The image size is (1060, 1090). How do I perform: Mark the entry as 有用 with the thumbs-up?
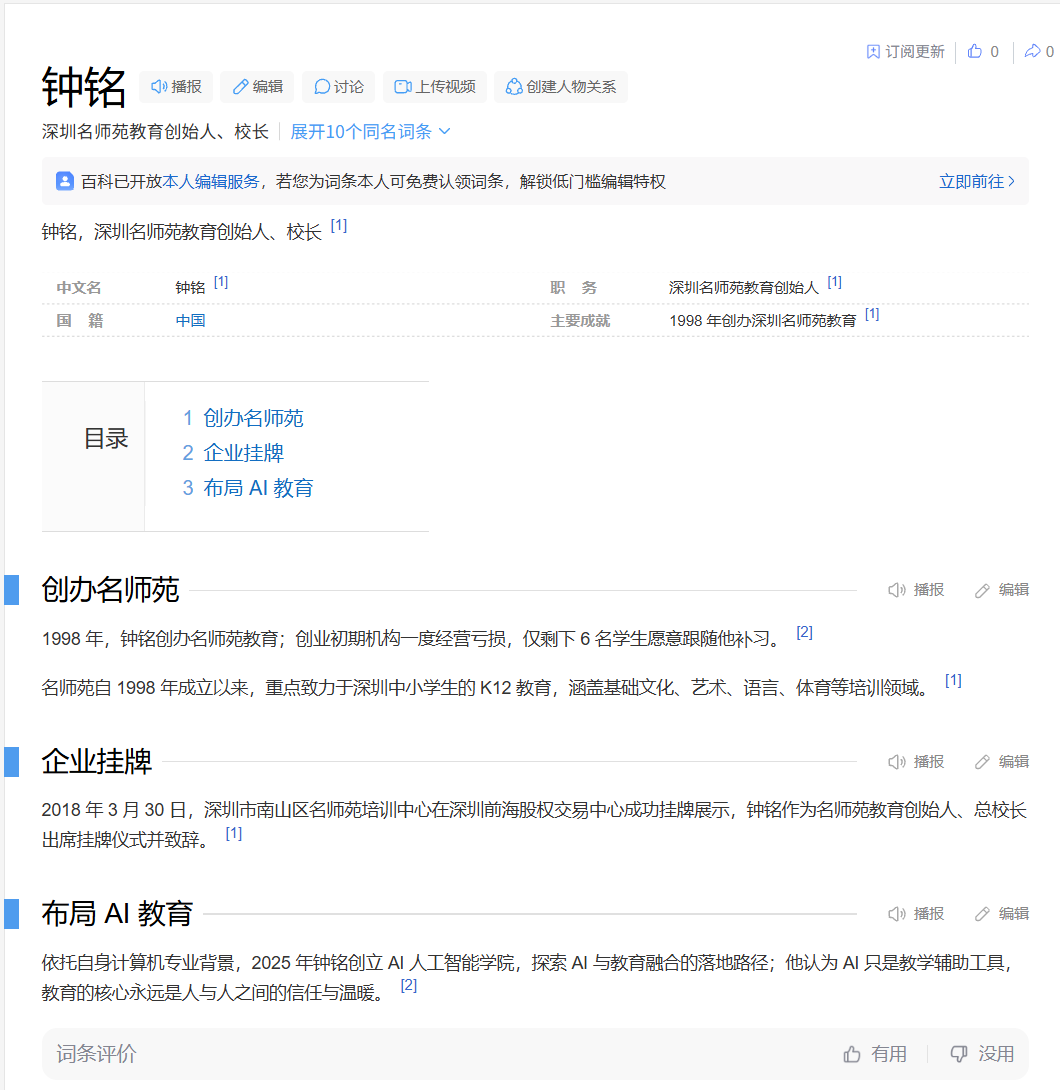[875, 1054]
